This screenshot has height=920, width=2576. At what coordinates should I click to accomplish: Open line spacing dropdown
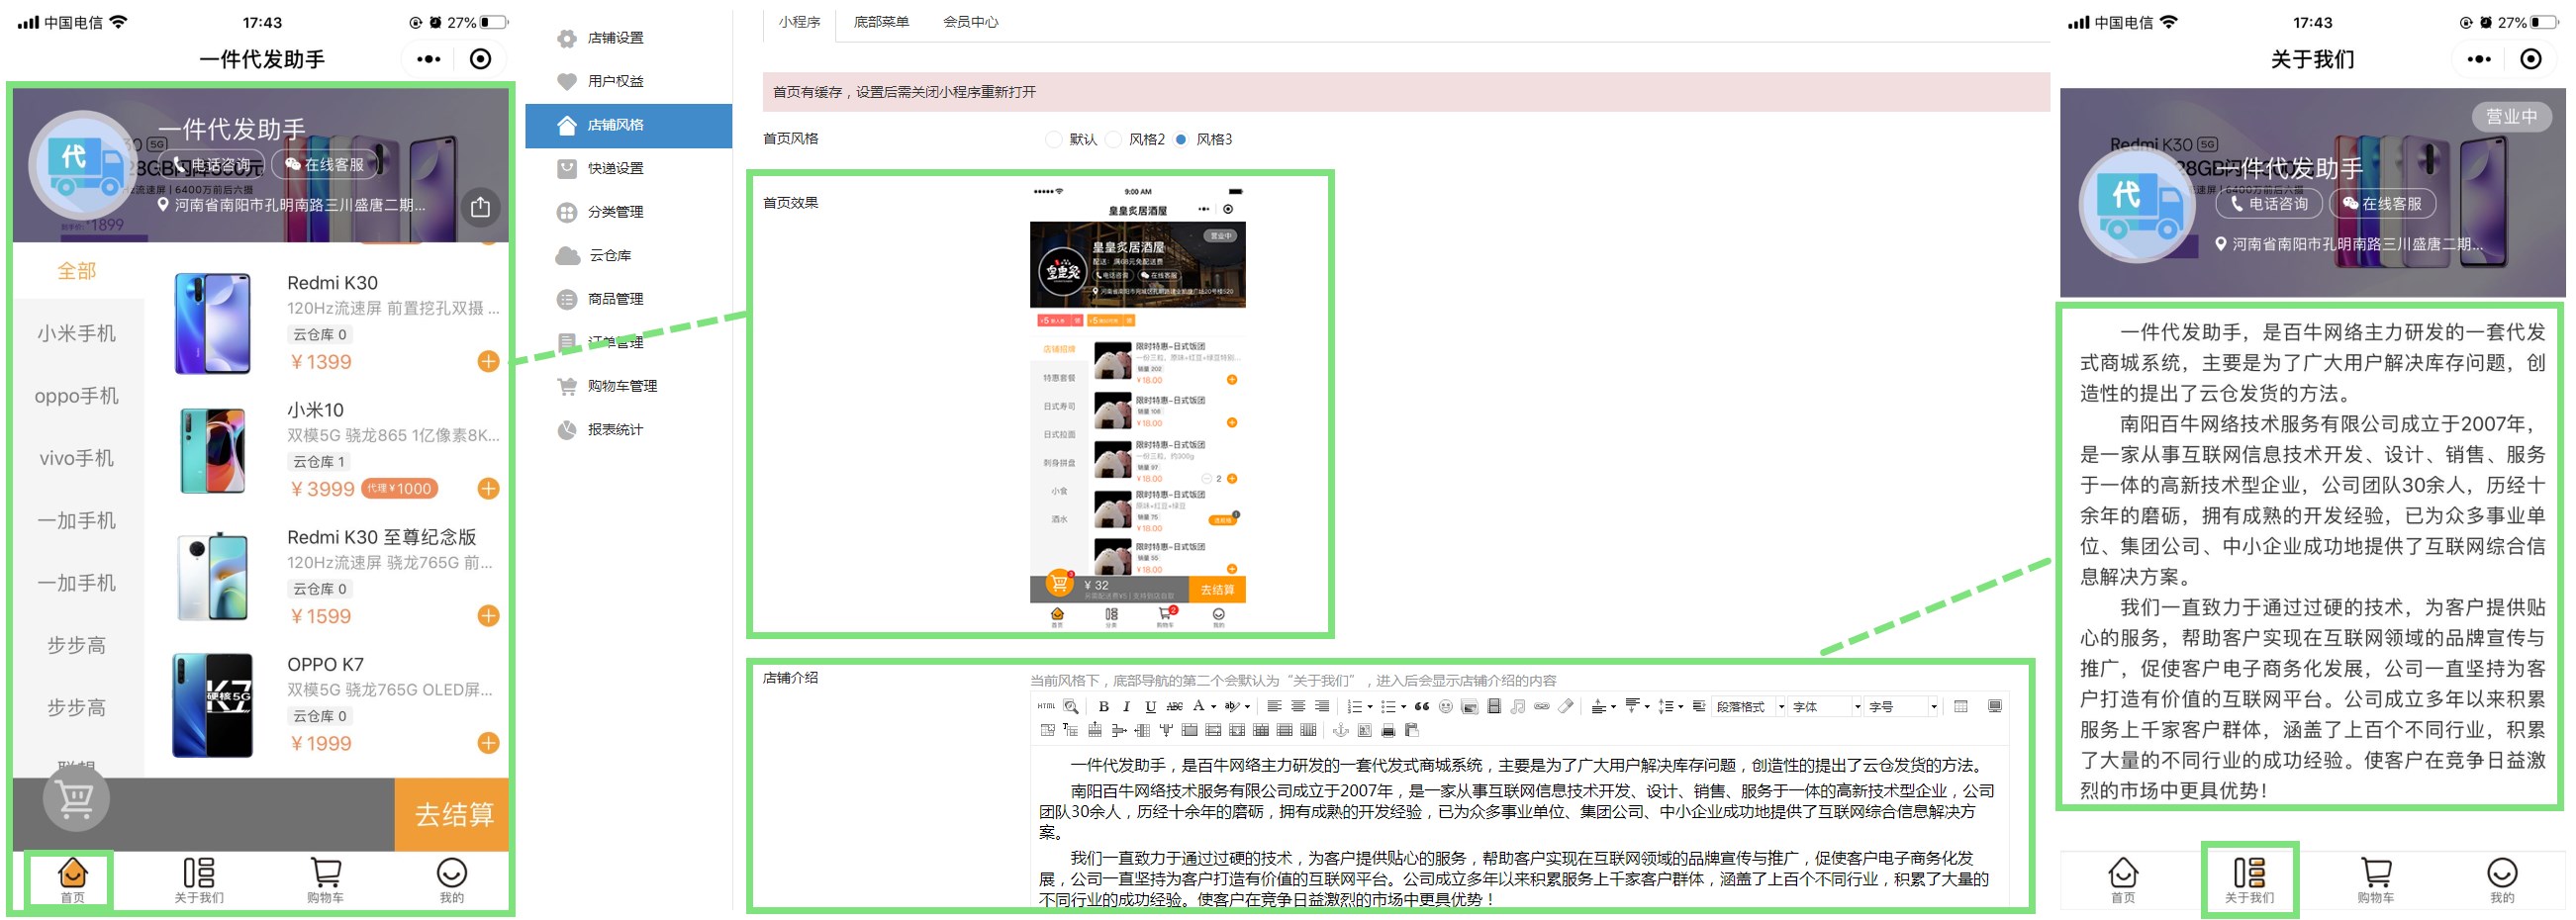[1672, 706]
